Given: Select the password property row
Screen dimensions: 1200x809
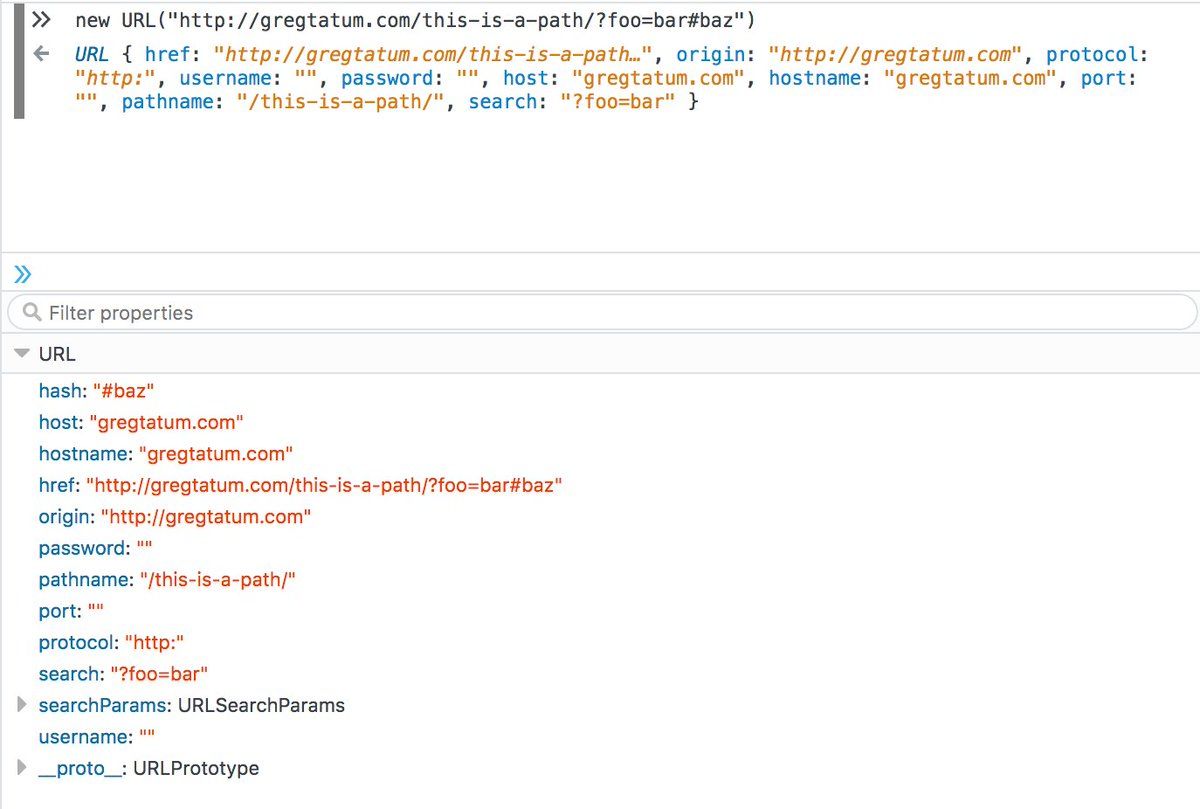Looking at the screenshot, I should 95,548.
